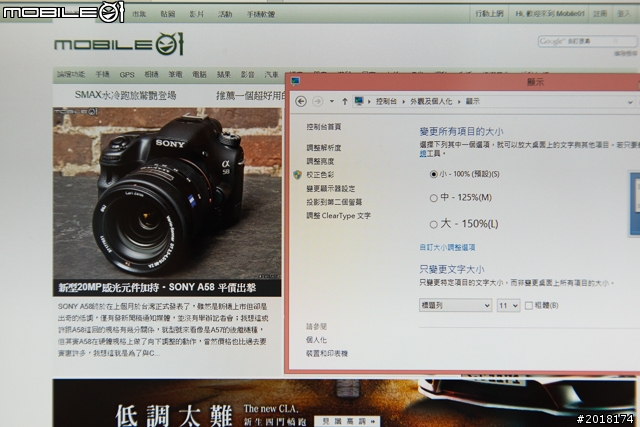Open 調整解析度 in the left pane
Viewport: 640px width, 427px height.
[x=324, y=148]
